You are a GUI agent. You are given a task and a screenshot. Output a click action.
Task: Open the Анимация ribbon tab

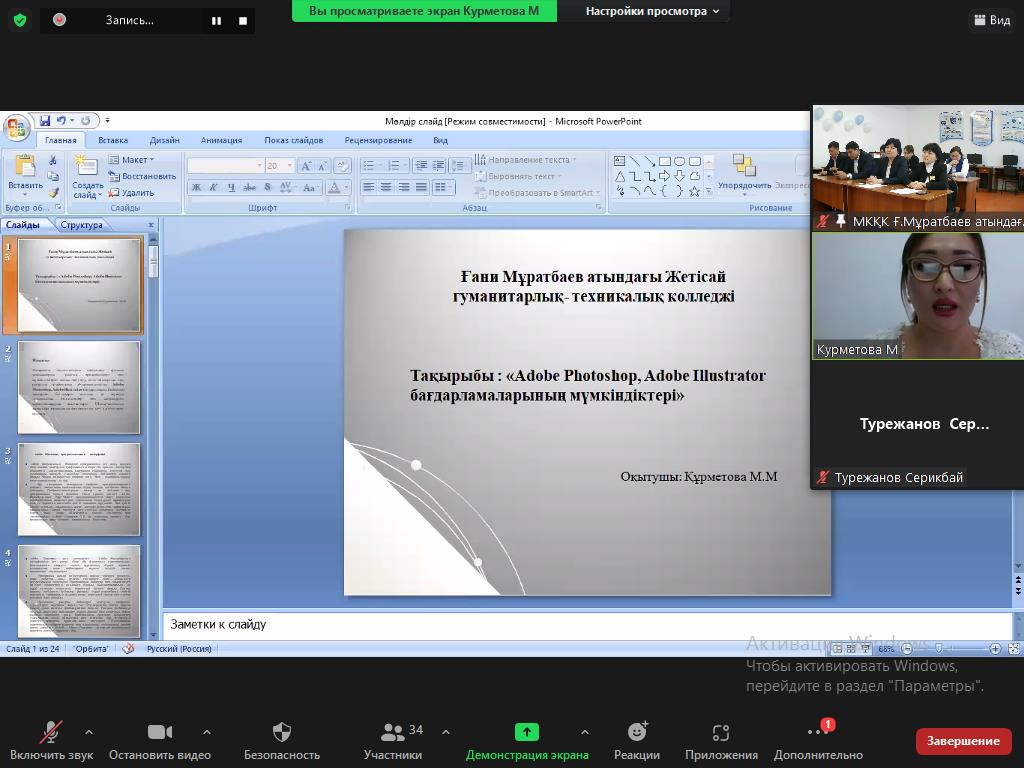[221, 140]
